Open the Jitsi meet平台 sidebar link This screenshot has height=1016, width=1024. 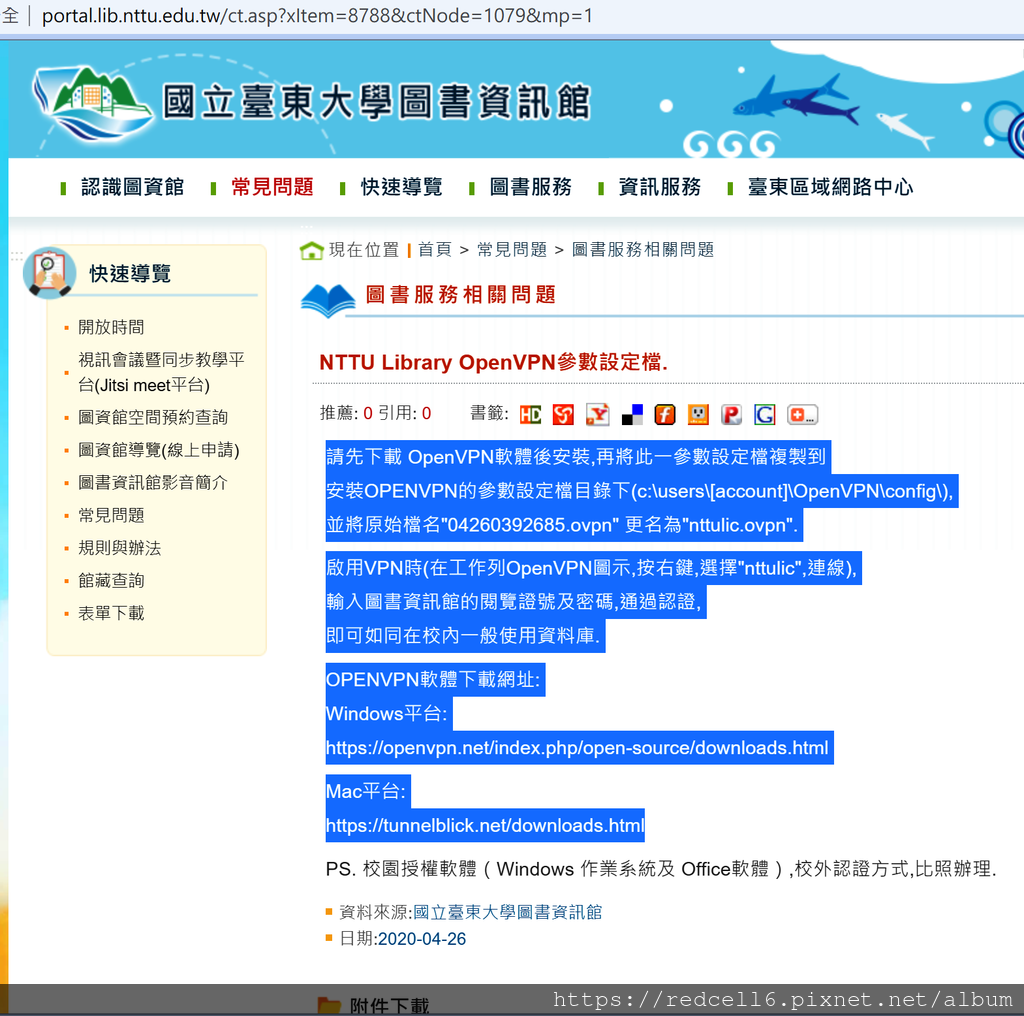(x=161, y=372)
